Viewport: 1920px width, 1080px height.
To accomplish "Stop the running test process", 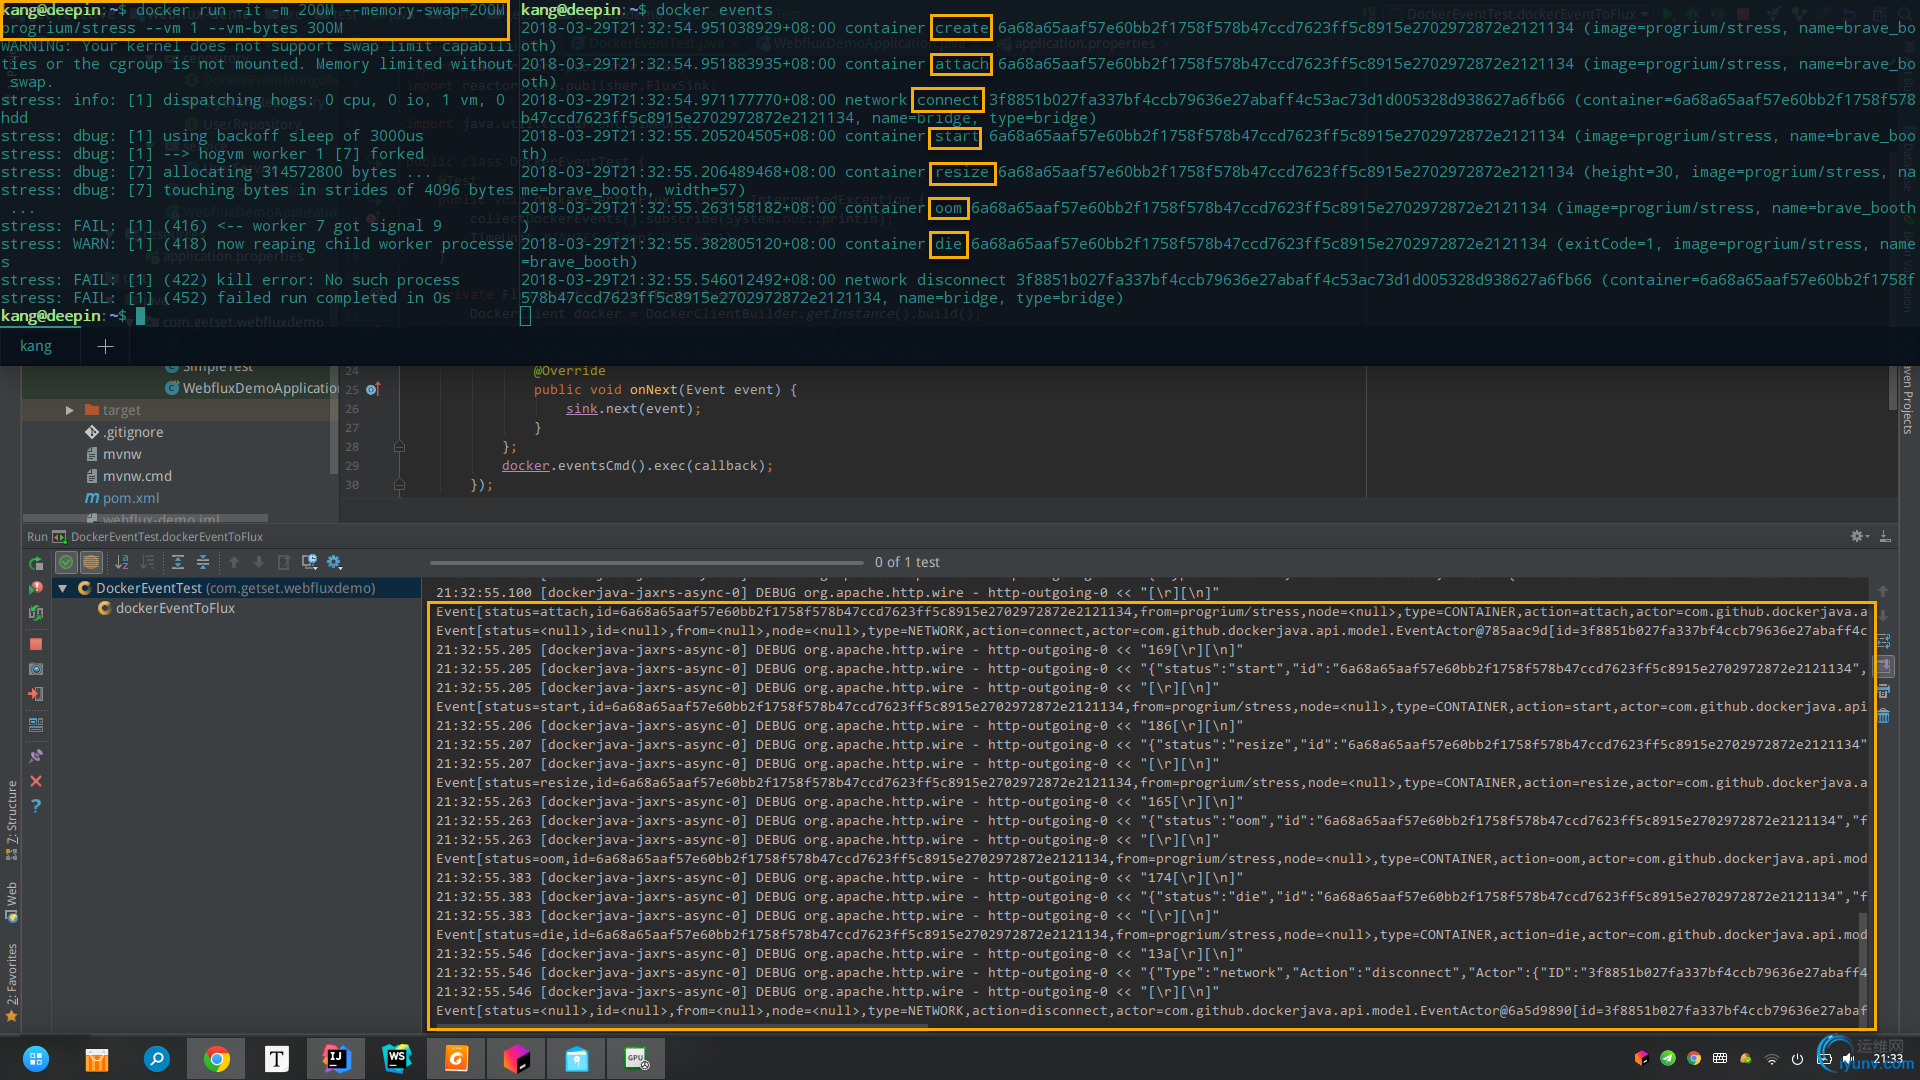I will tap(36, 644).
